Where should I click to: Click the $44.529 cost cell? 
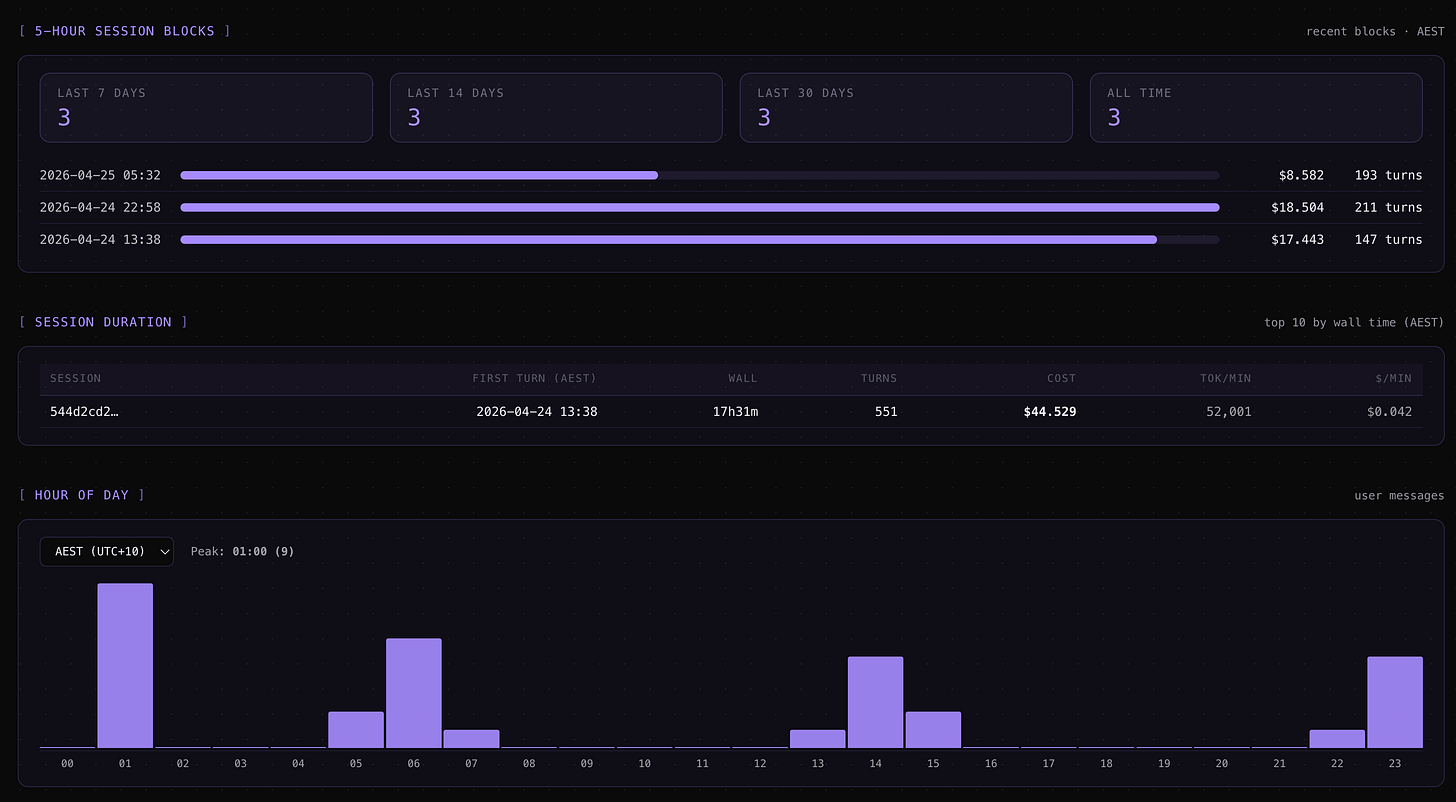pos(1050,411)
